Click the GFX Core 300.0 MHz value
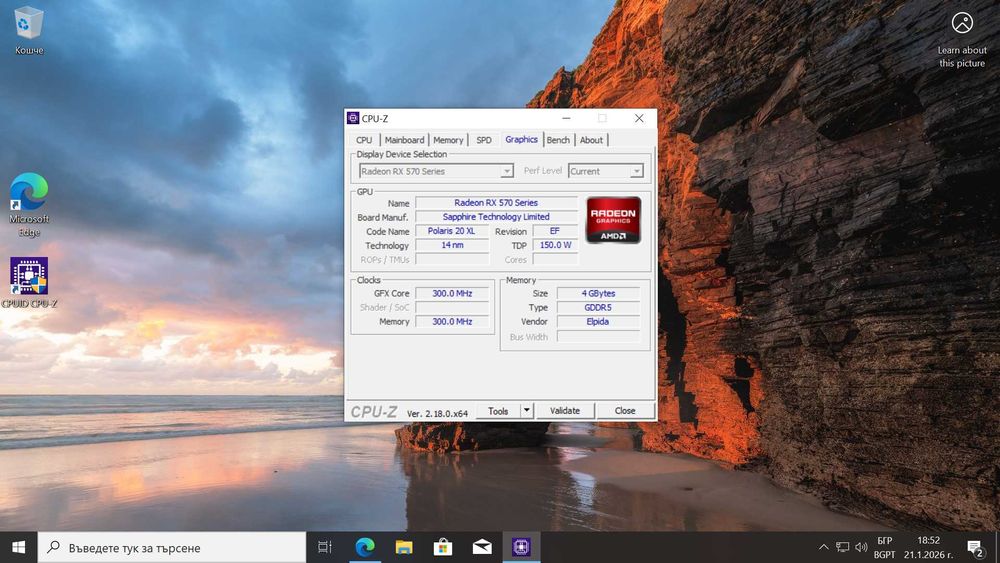Viewport: 1000px width, 563px height. 452,293
